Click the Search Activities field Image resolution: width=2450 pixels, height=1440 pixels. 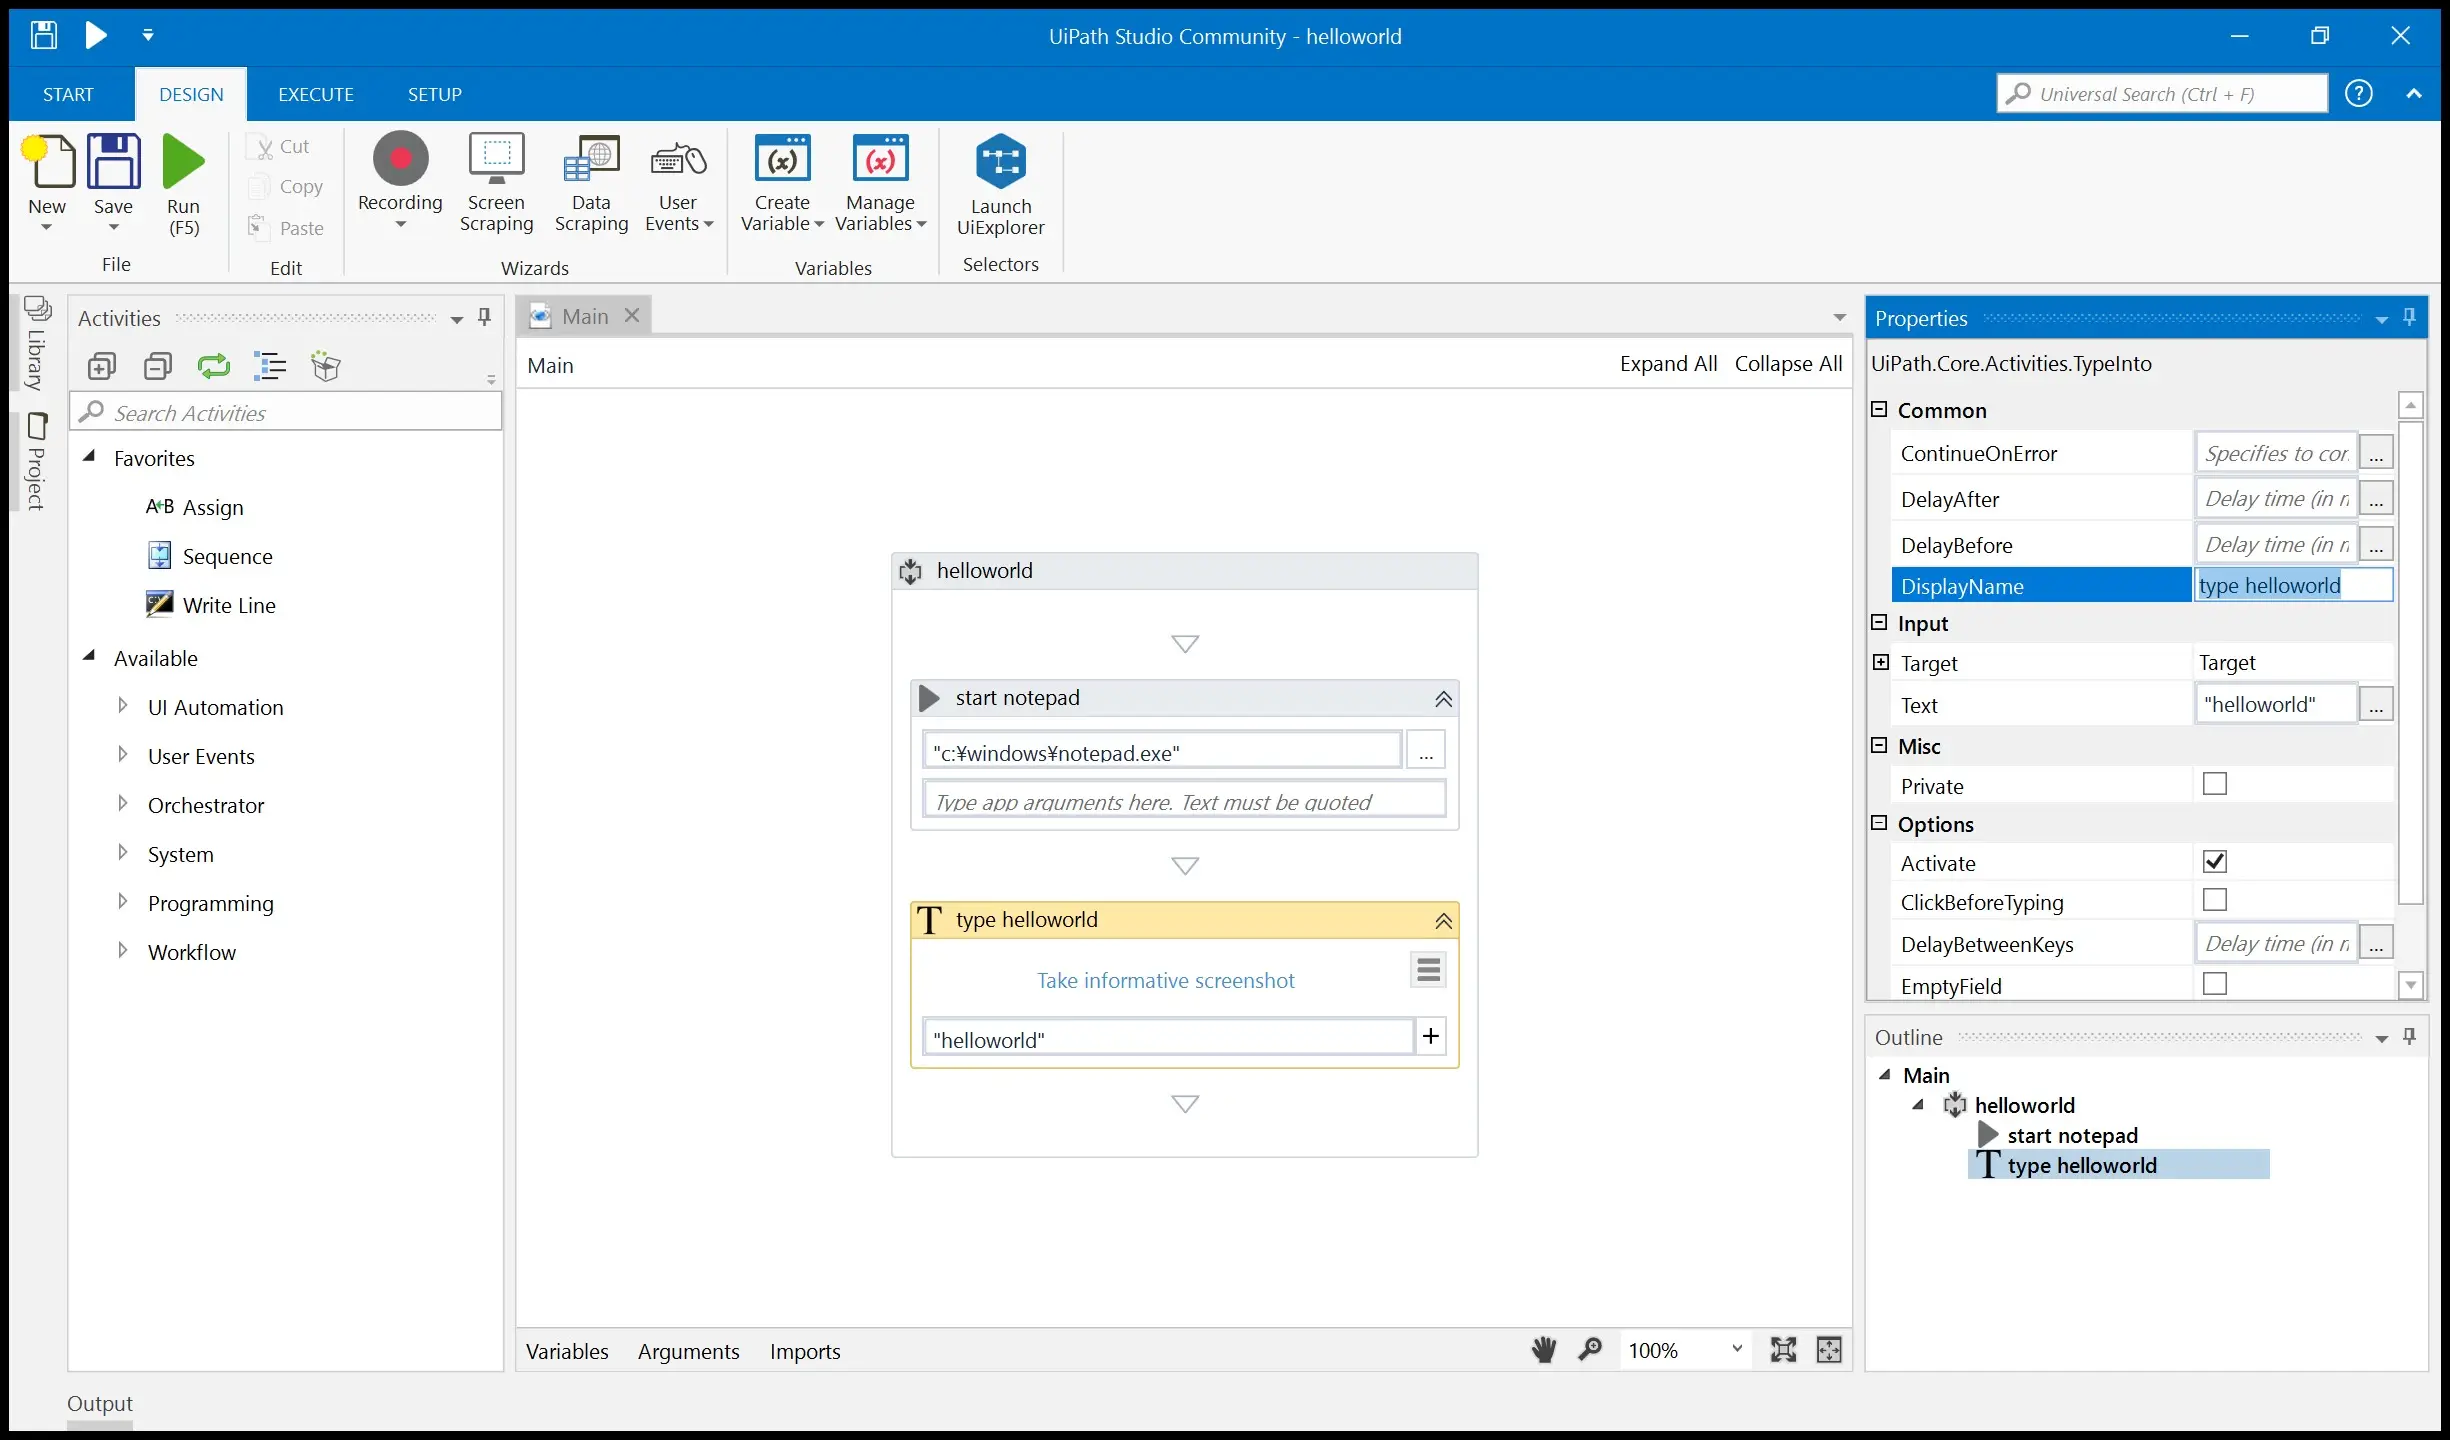click(x=286, y=412)
